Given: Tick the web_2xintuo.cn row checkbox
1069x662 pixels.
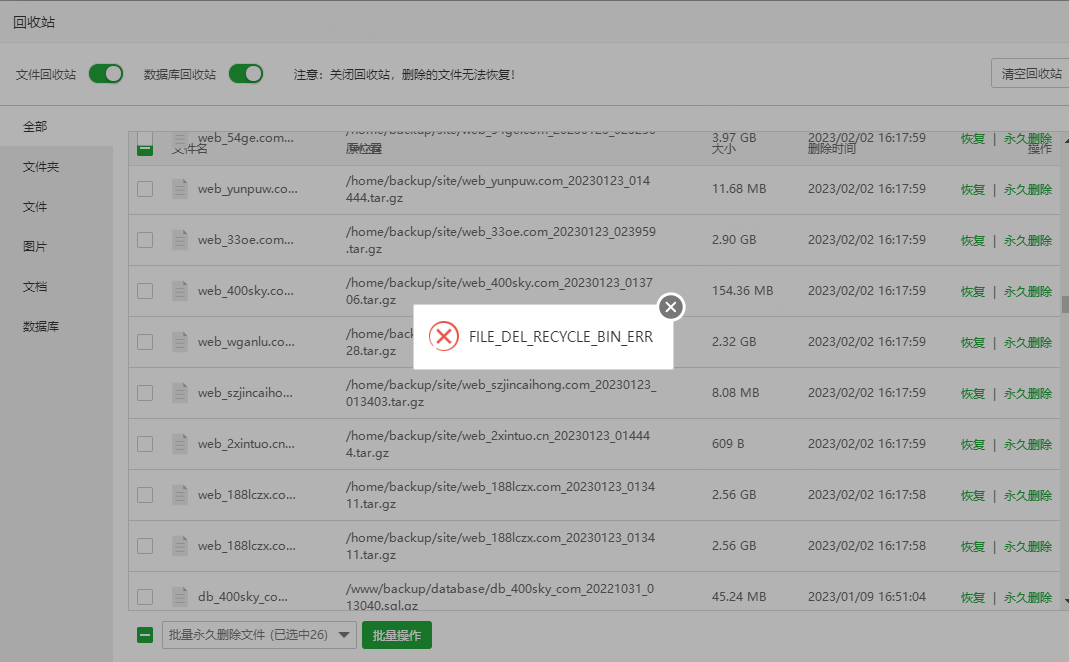Looking at the screenshot, I should click(145, 443).
